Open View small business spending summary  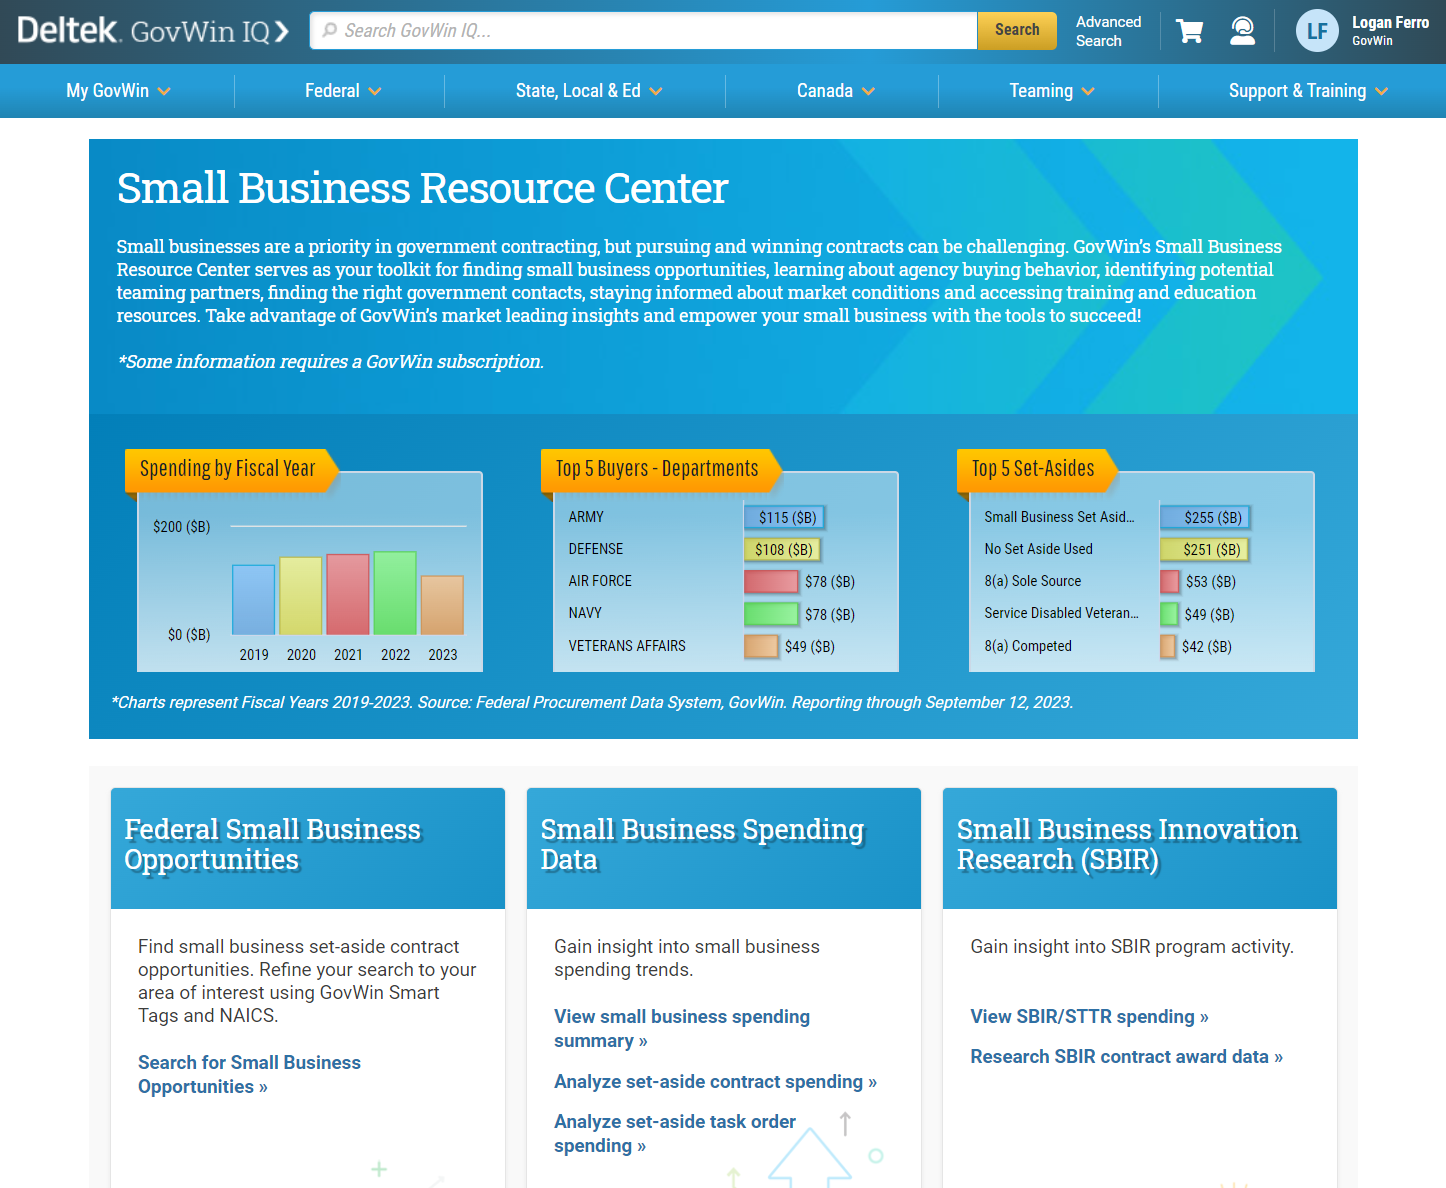[x=681, y=1028]
